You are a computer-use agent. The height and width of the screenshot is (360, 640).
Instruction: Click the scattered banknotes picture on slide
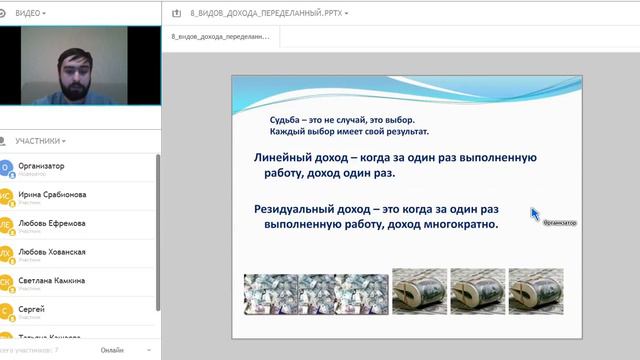(316, 294)
